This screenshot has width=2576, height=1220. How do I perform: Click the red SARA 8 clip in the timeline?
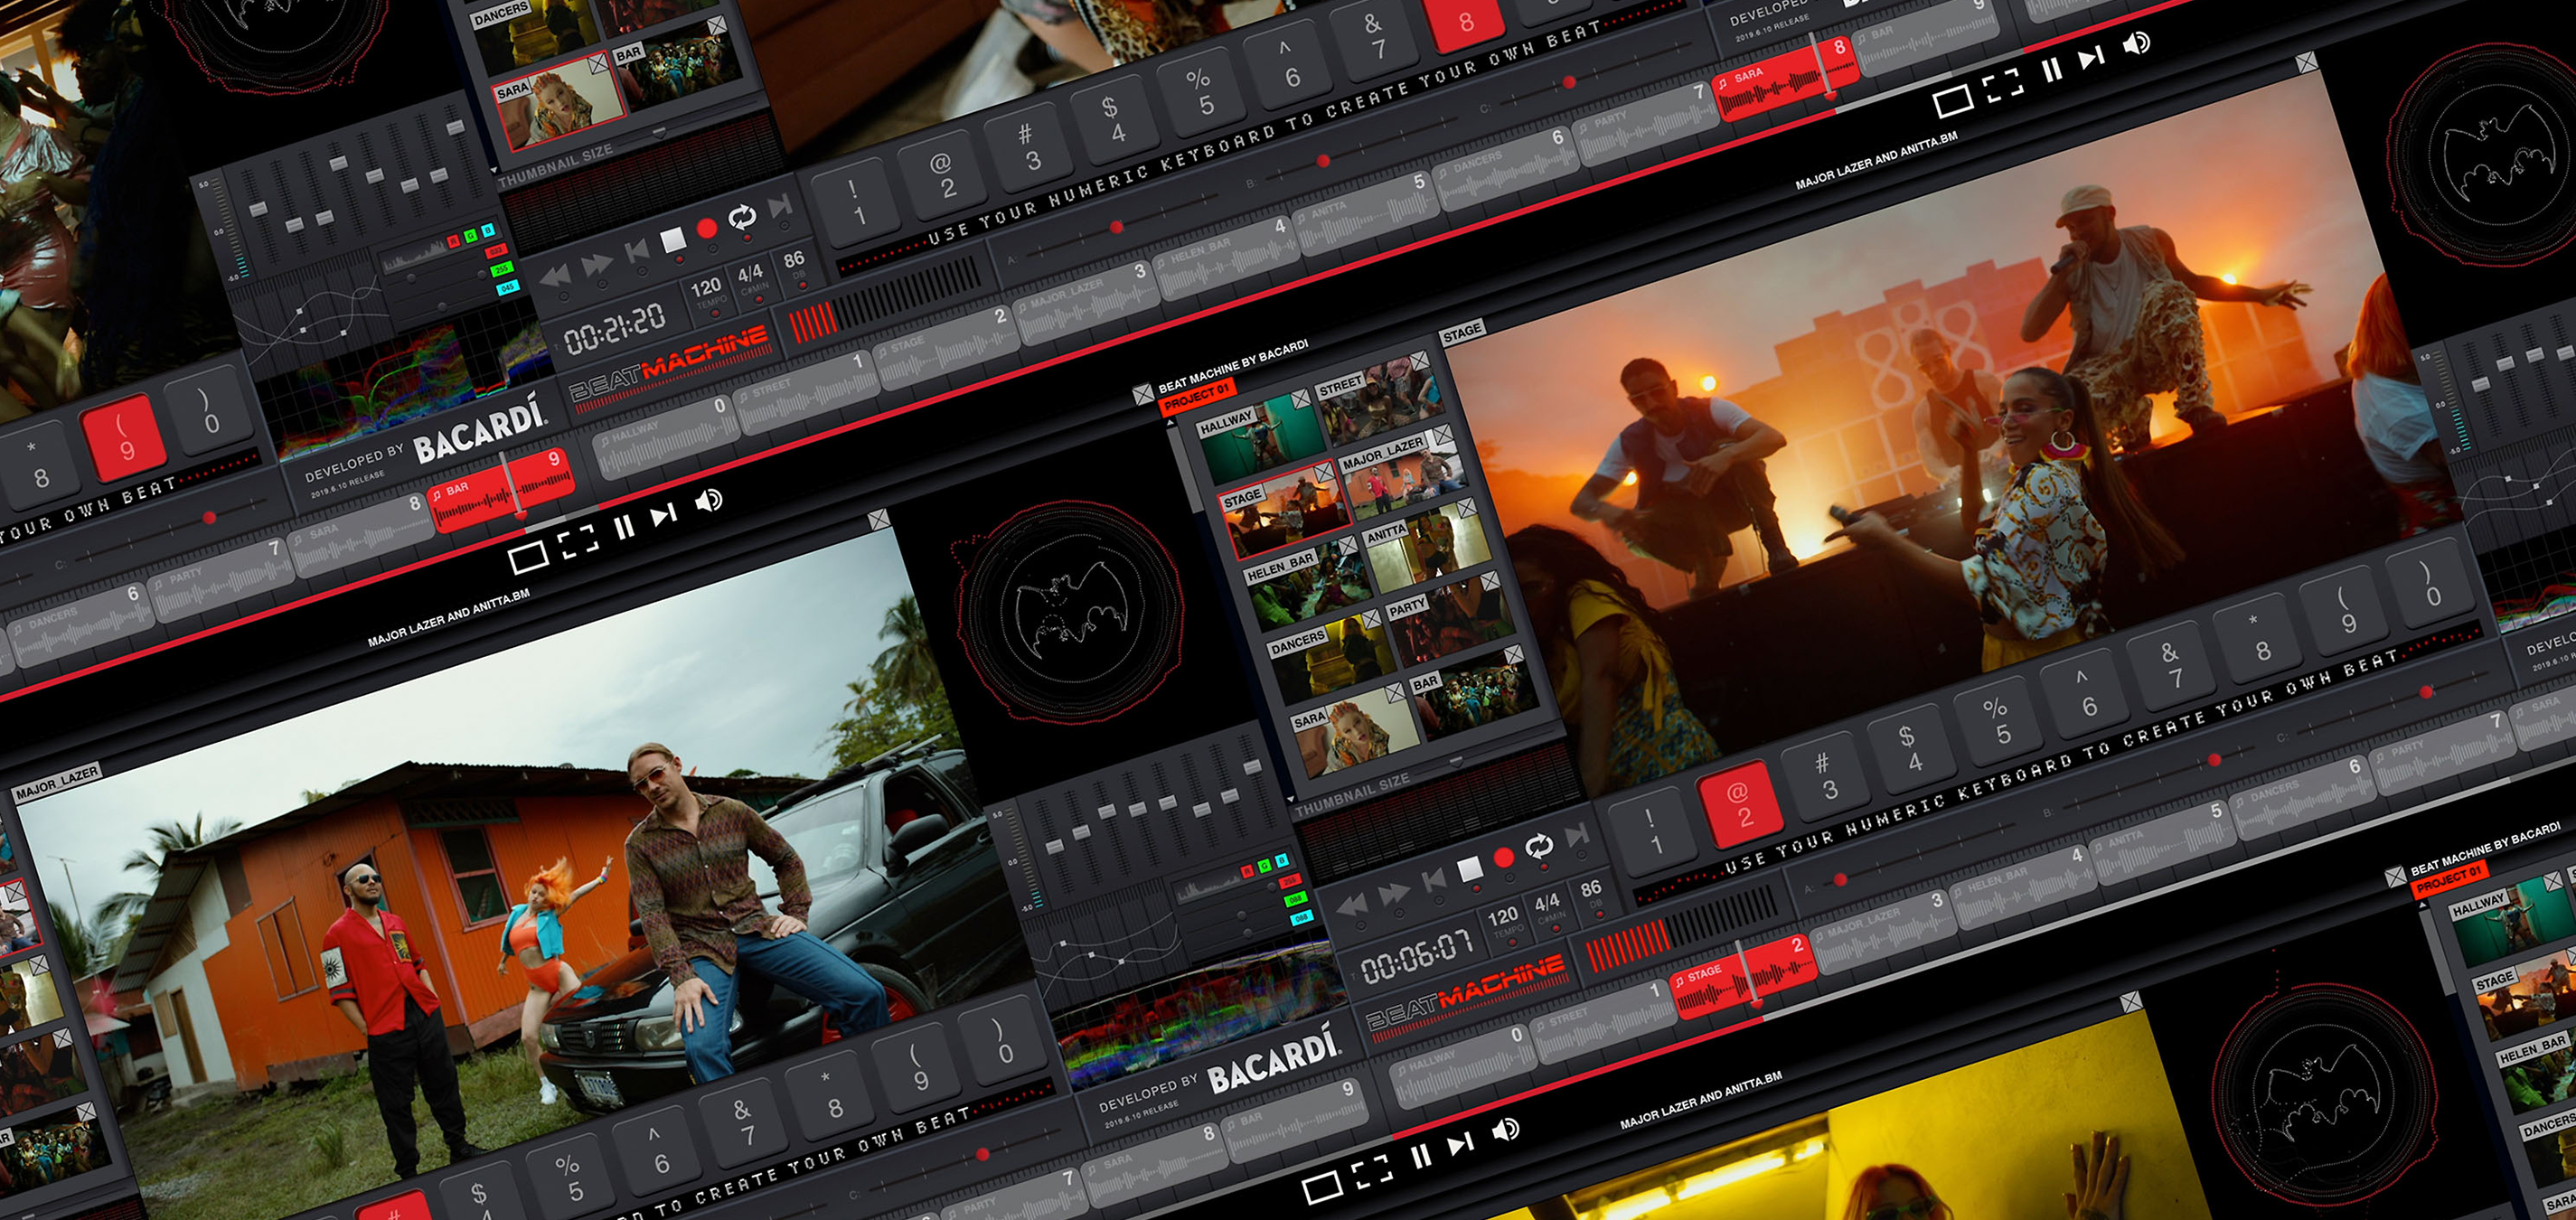1784,79
